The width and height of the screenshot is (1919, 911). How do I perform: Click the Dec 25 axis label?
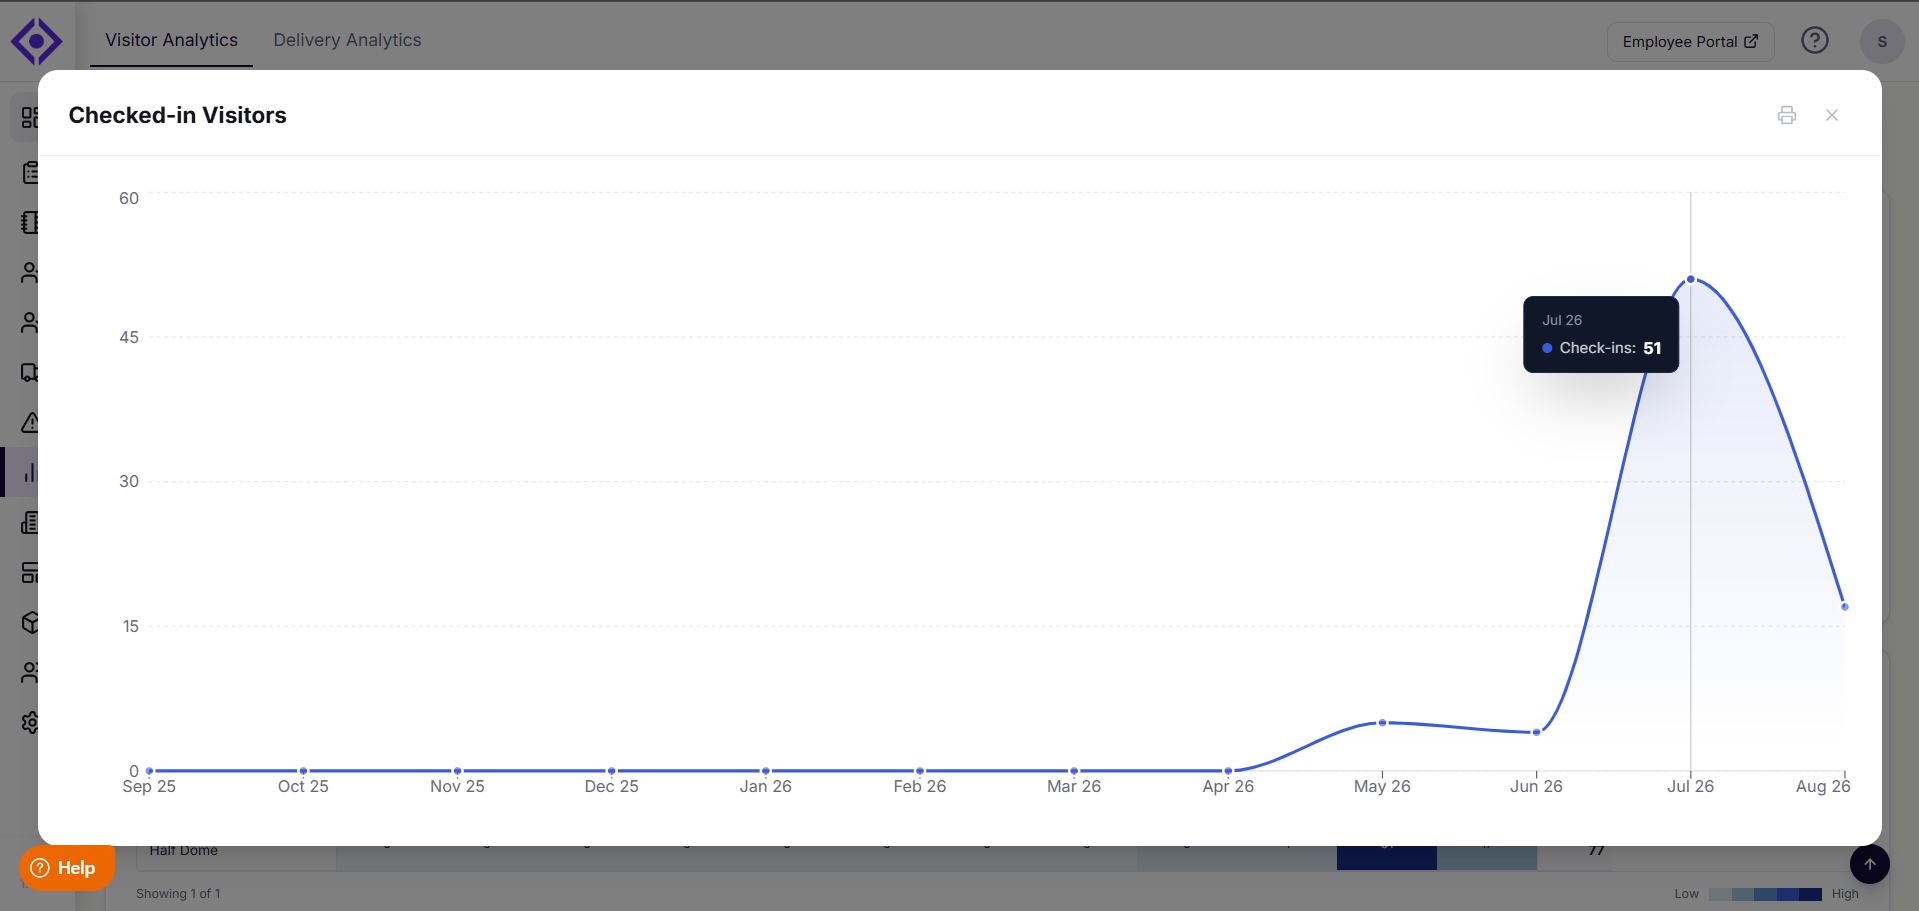612,787
